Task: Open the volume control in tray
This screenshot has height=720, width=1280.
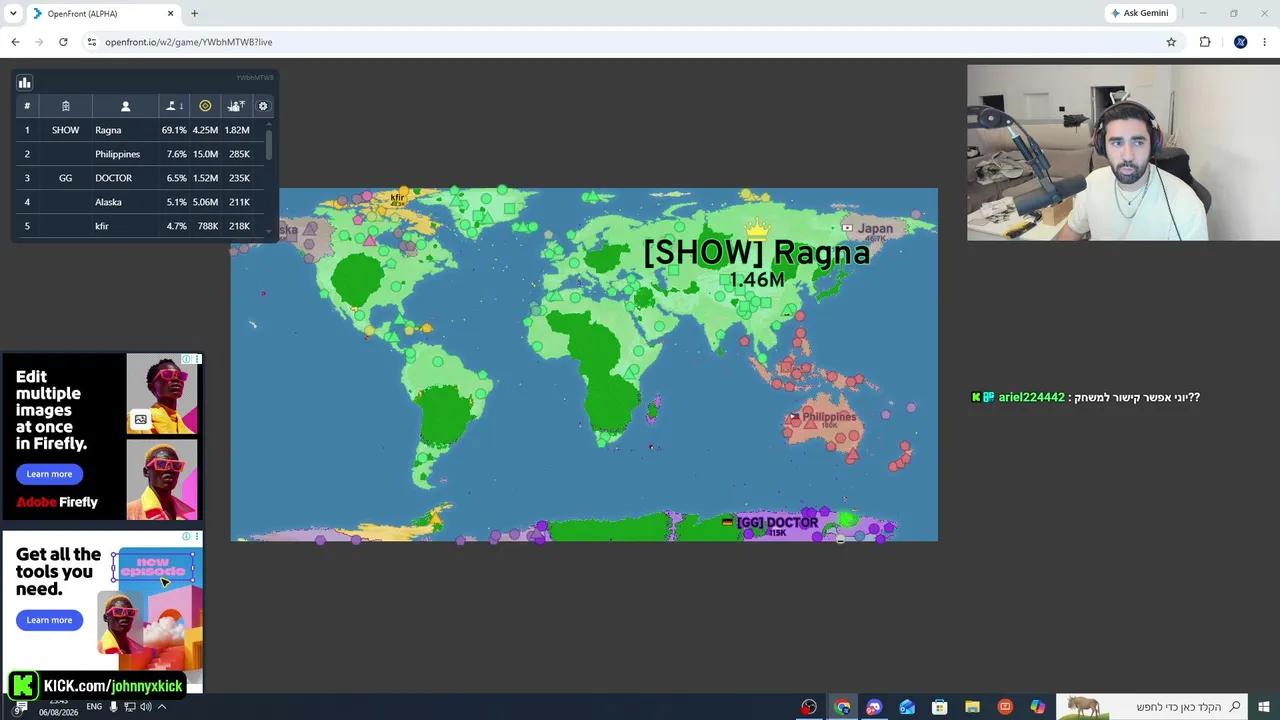Action: tap(145, 707)
